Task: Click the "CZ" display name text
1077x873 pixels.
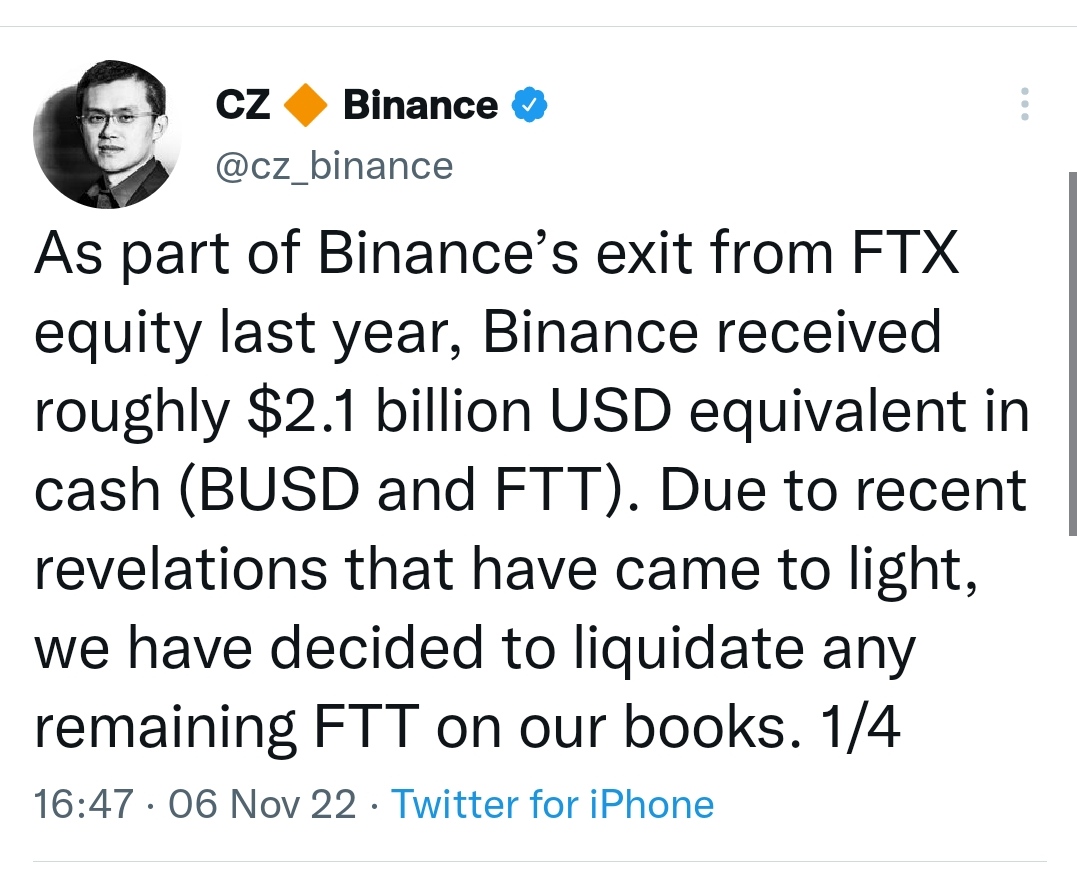Action: click(x=242, y=105)
